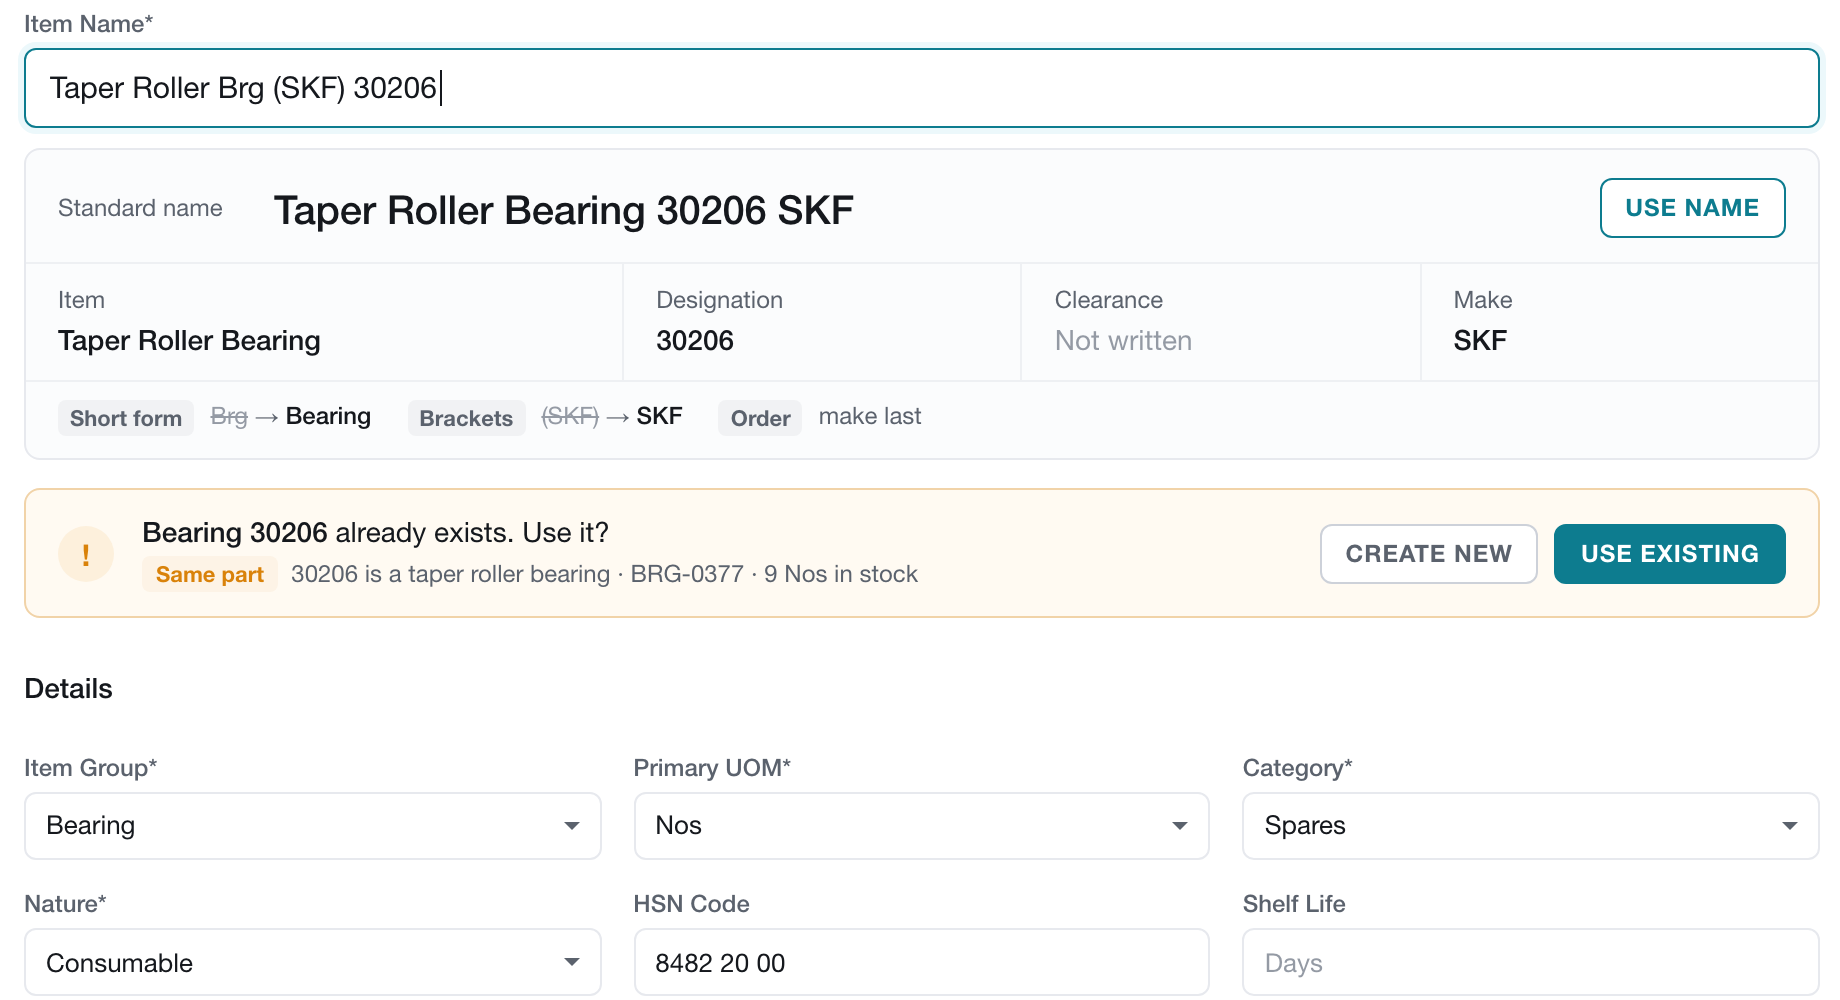Apply the suggestion with USE NAME button
1840x1000 pixels.
pos(1692,208)
